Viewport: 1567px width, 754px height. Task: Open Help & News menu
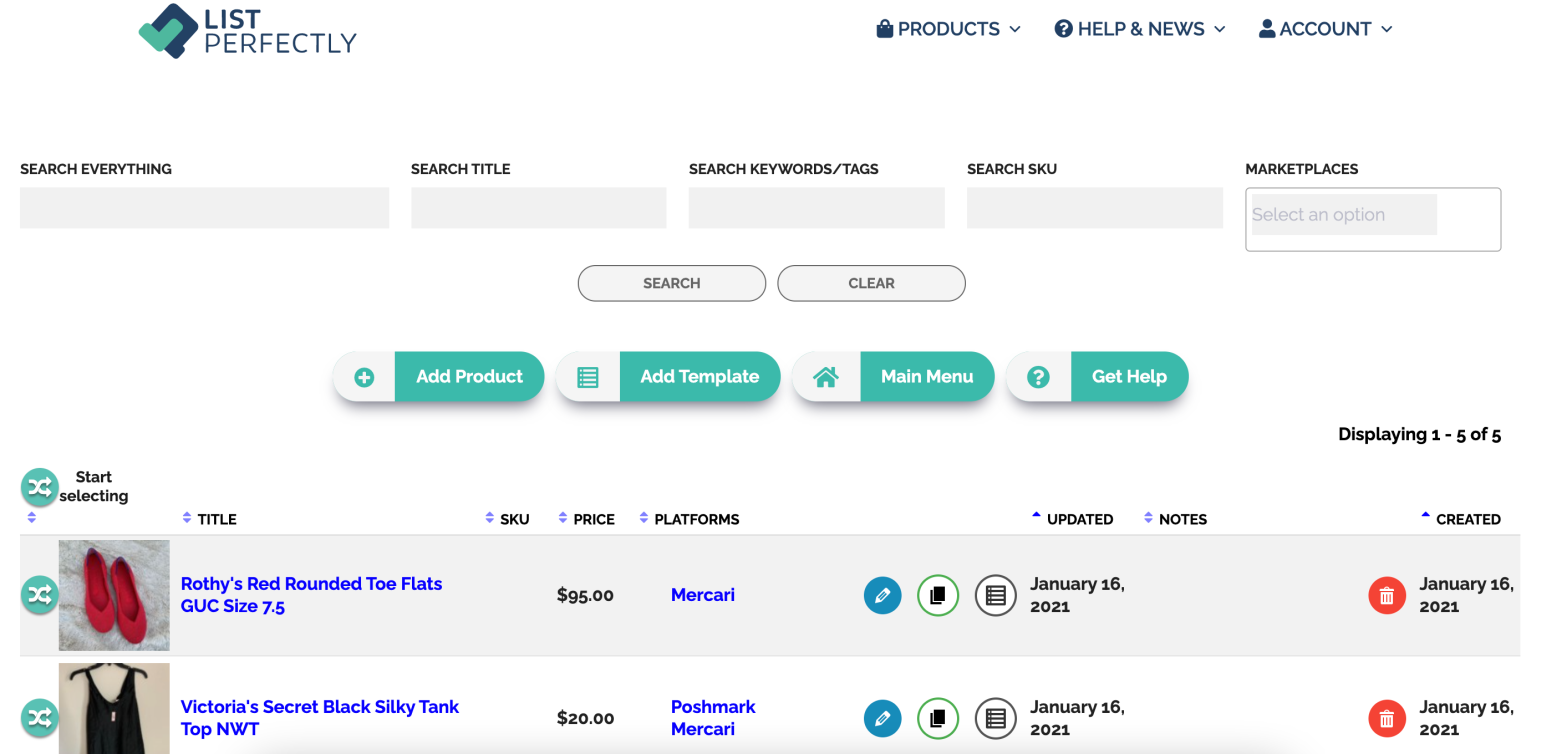pyautogui.click(x=1140, y=29)
